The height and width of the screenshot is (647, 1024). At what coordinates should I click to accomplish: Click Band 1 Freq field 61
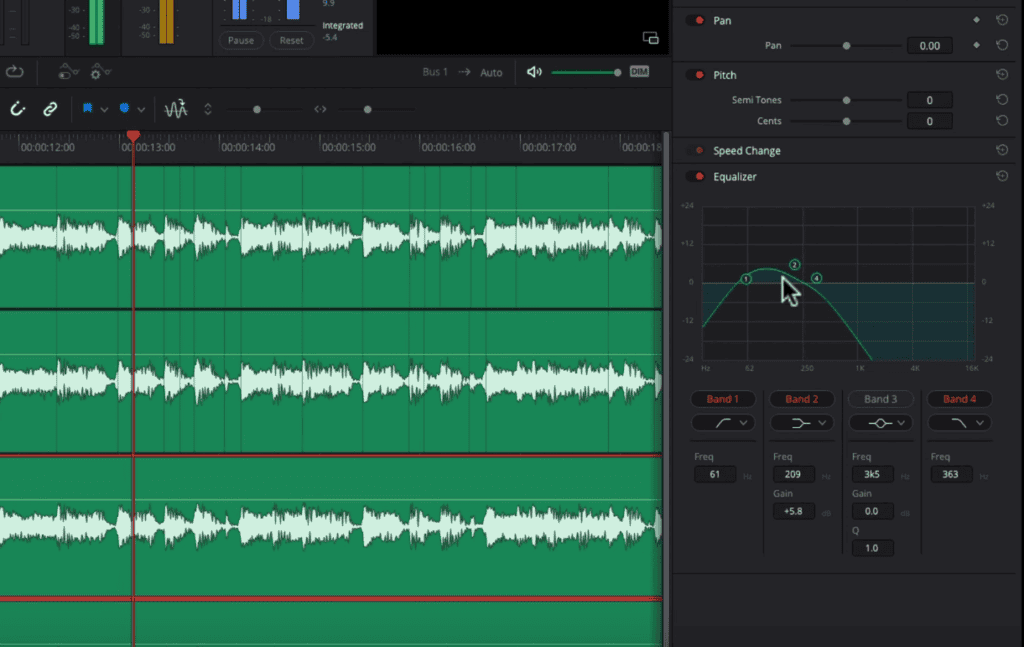pyautogui.click(x=715, y=474)
